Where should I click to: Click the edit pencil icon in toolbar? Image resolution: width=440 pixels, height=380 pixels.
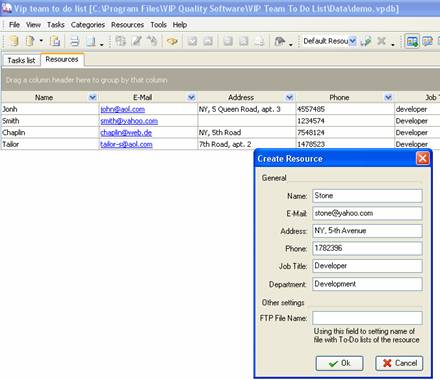pos(136,41)
